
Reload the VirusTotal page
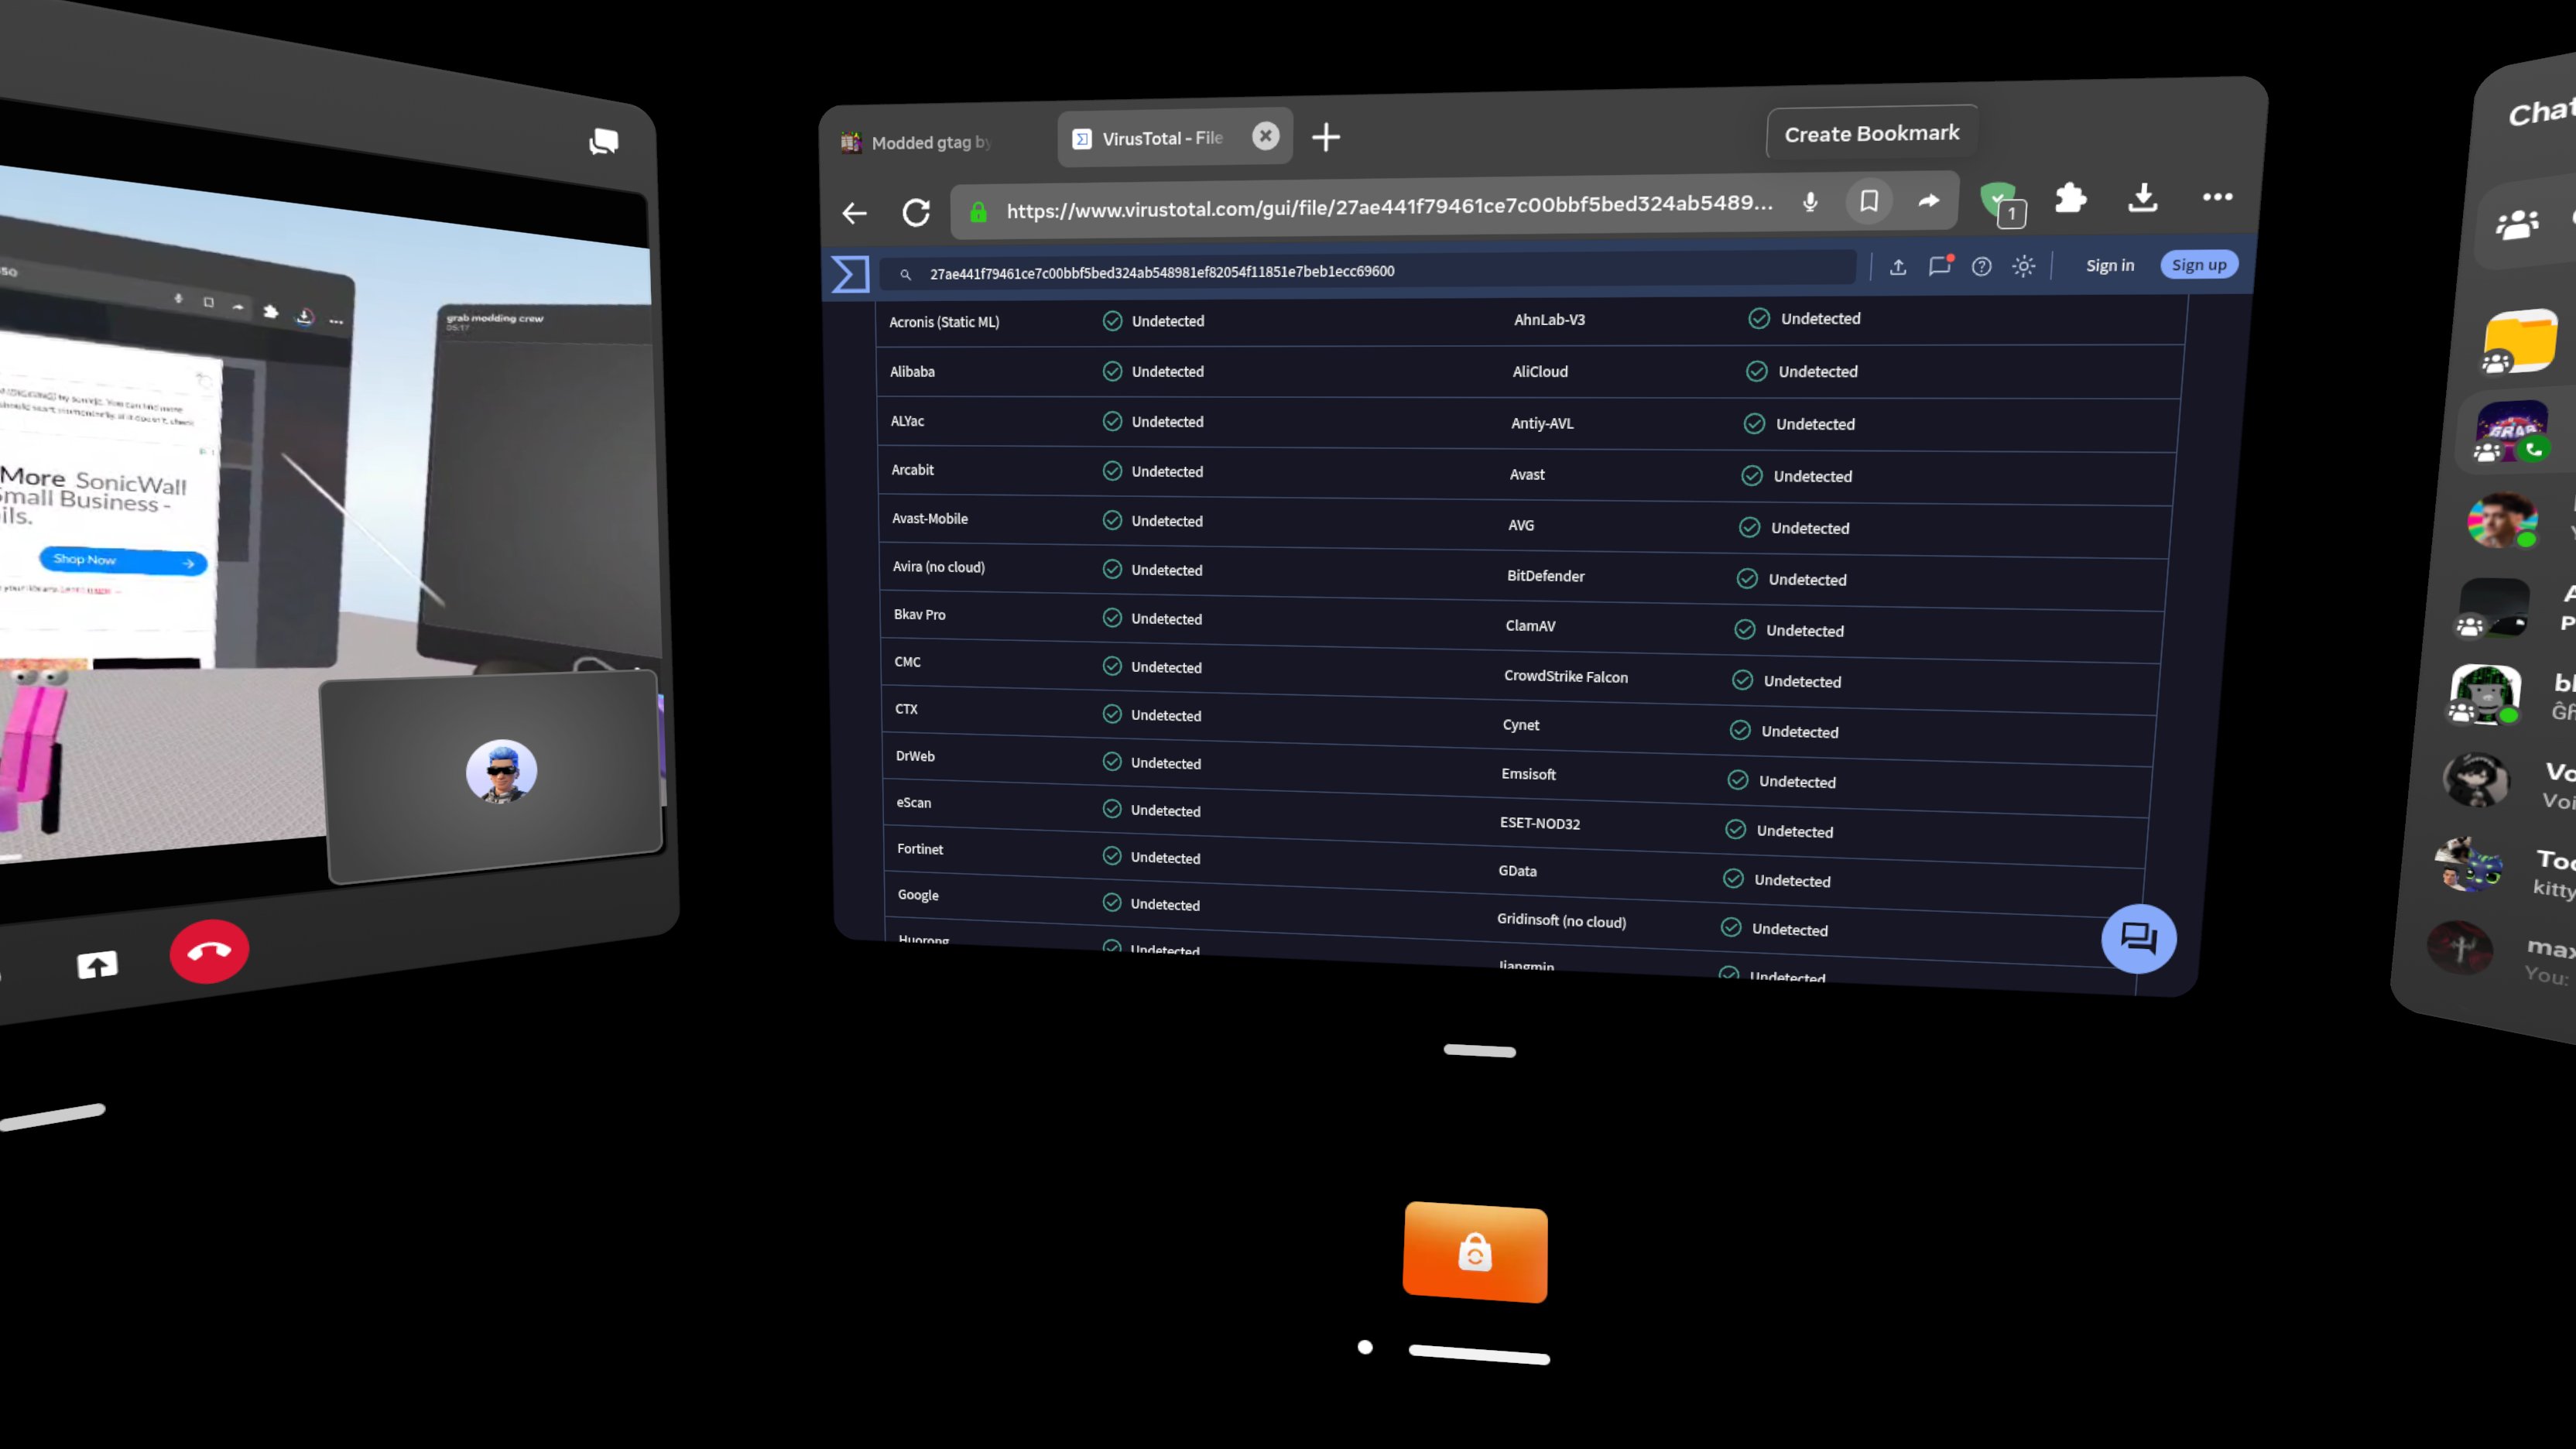click(916, 212)
